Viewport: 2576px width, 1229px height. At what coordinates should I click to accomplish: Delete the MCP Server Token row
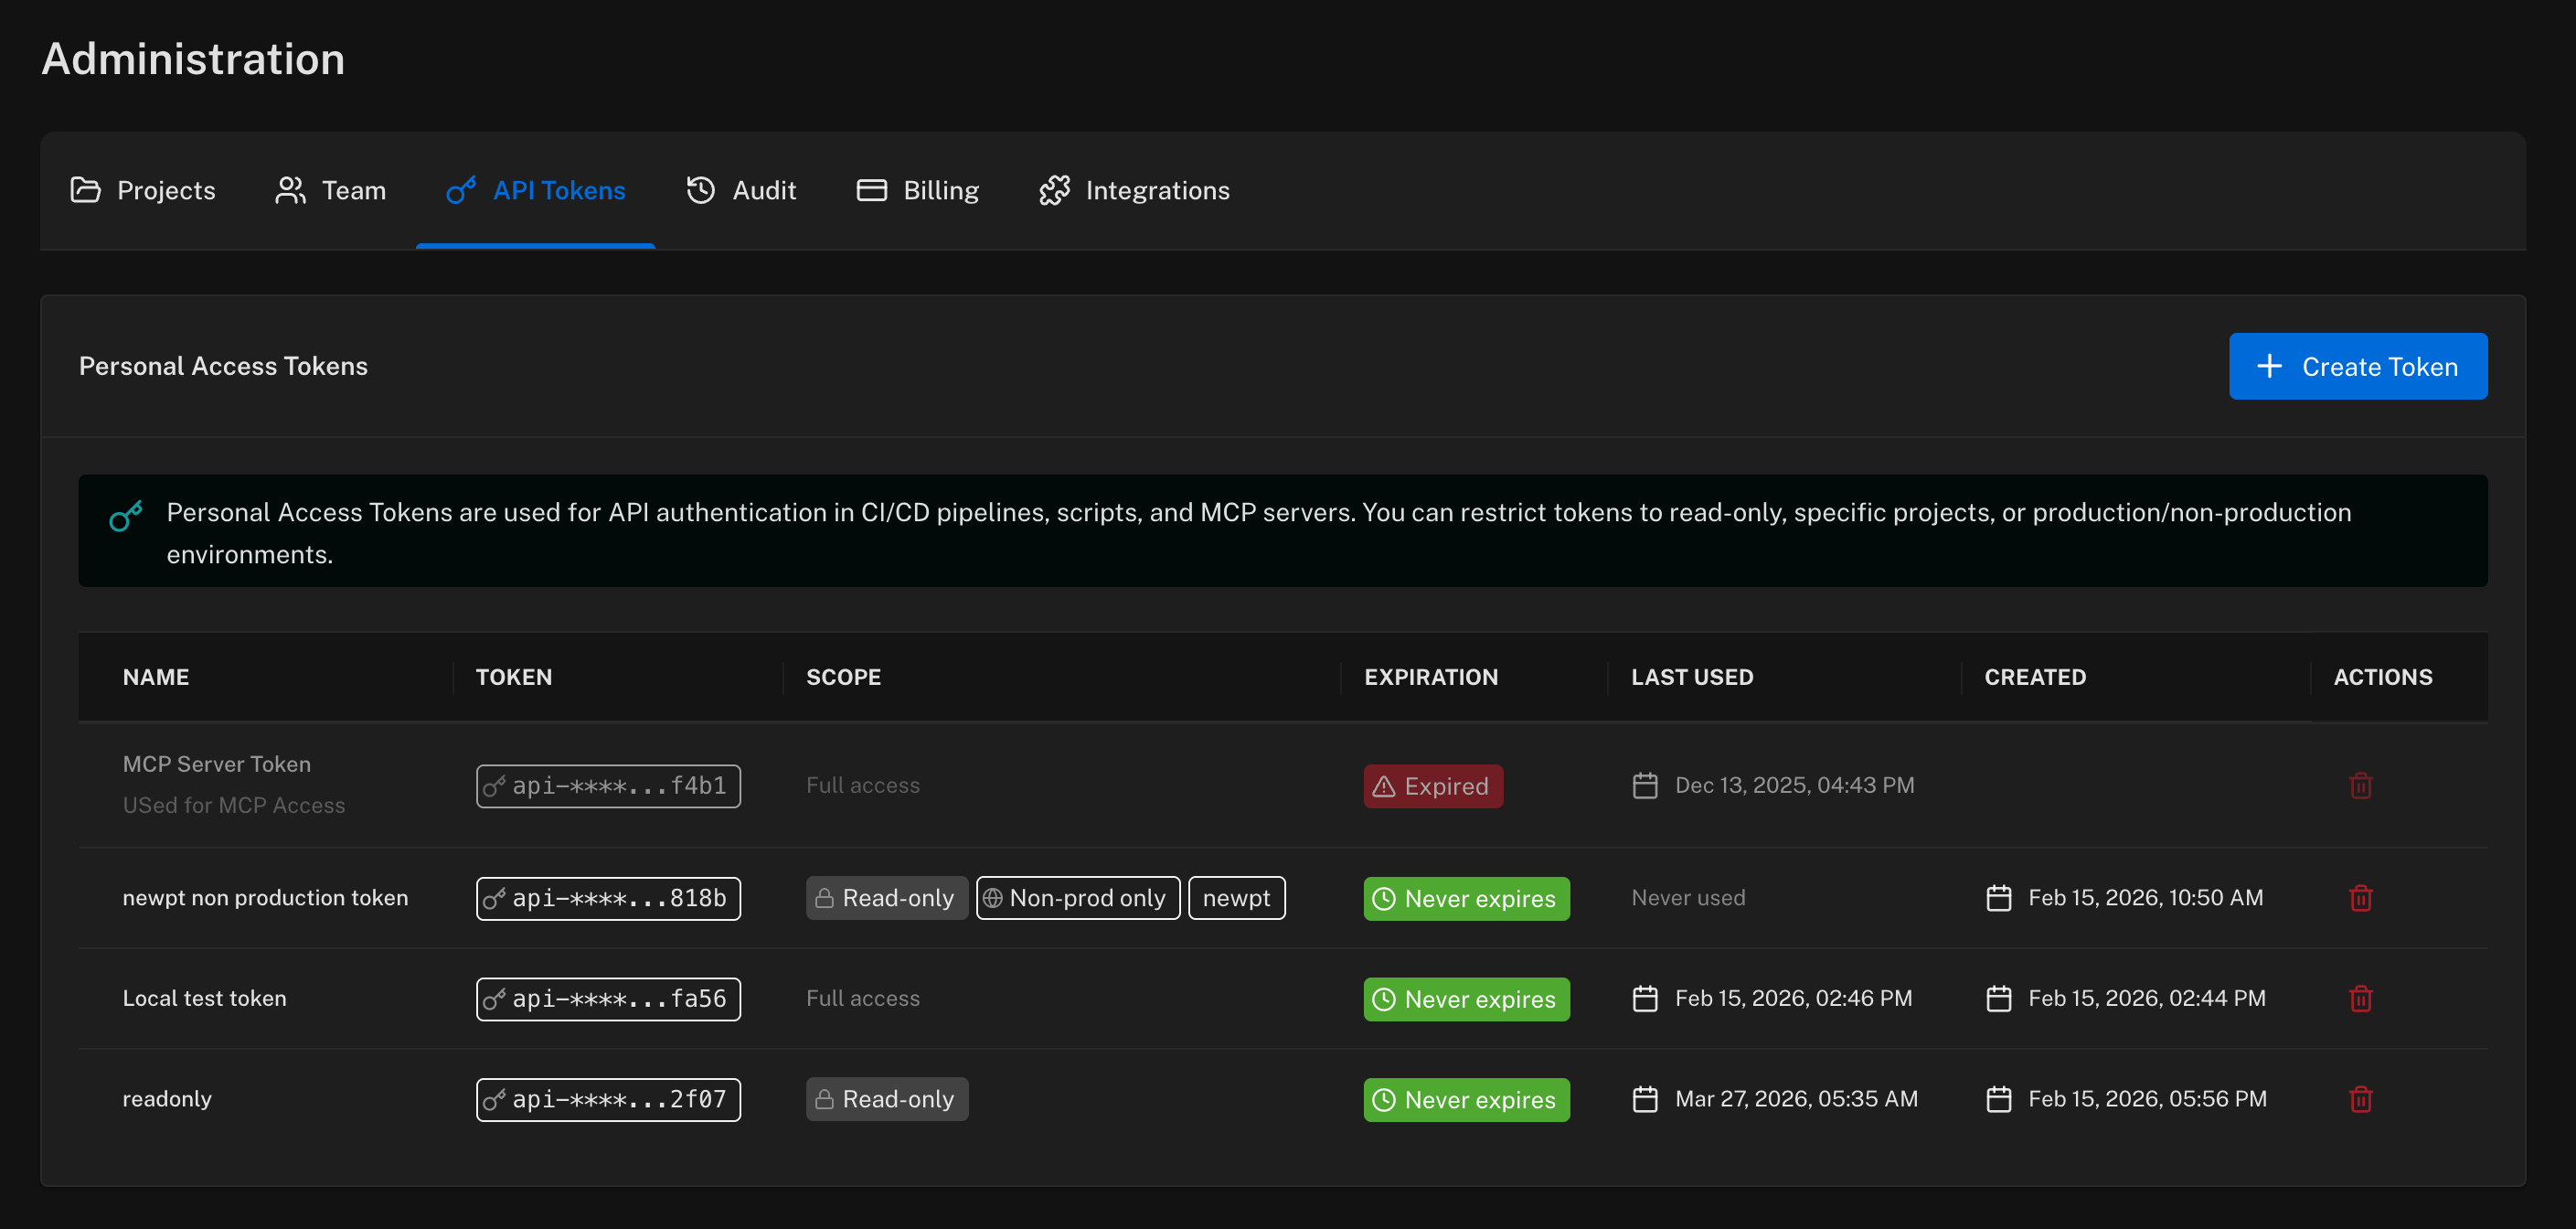(x=2360, y=785)
